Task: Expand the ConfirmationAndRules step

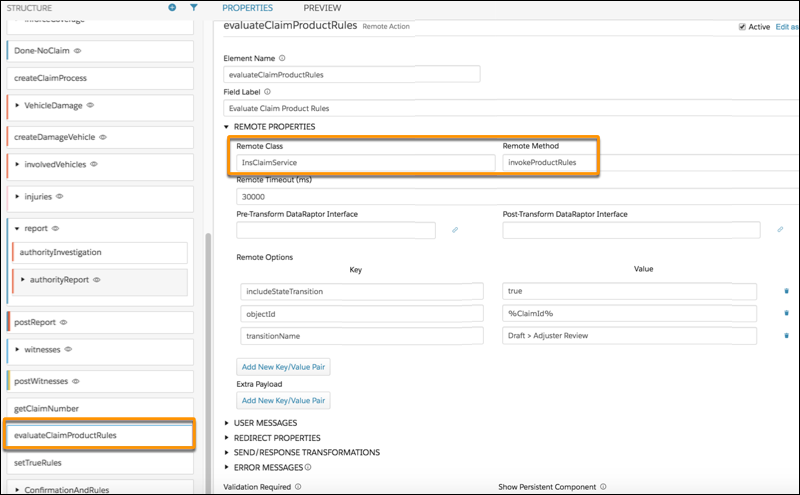Action: (x=17, y=490)
